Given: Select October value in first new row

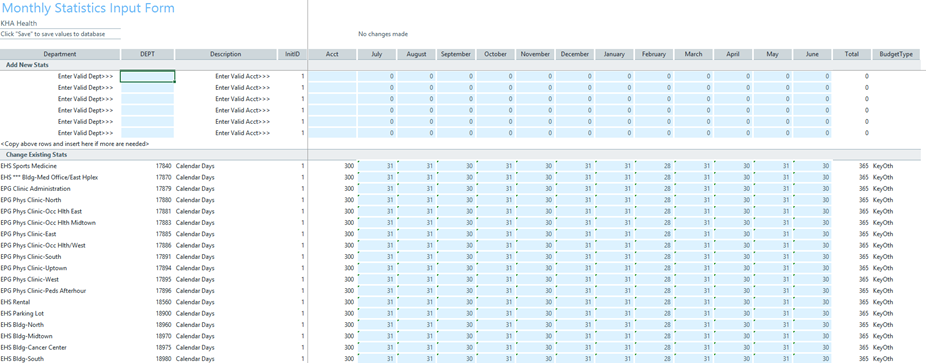Looking at the screenshot, I should tap(495, 76).
